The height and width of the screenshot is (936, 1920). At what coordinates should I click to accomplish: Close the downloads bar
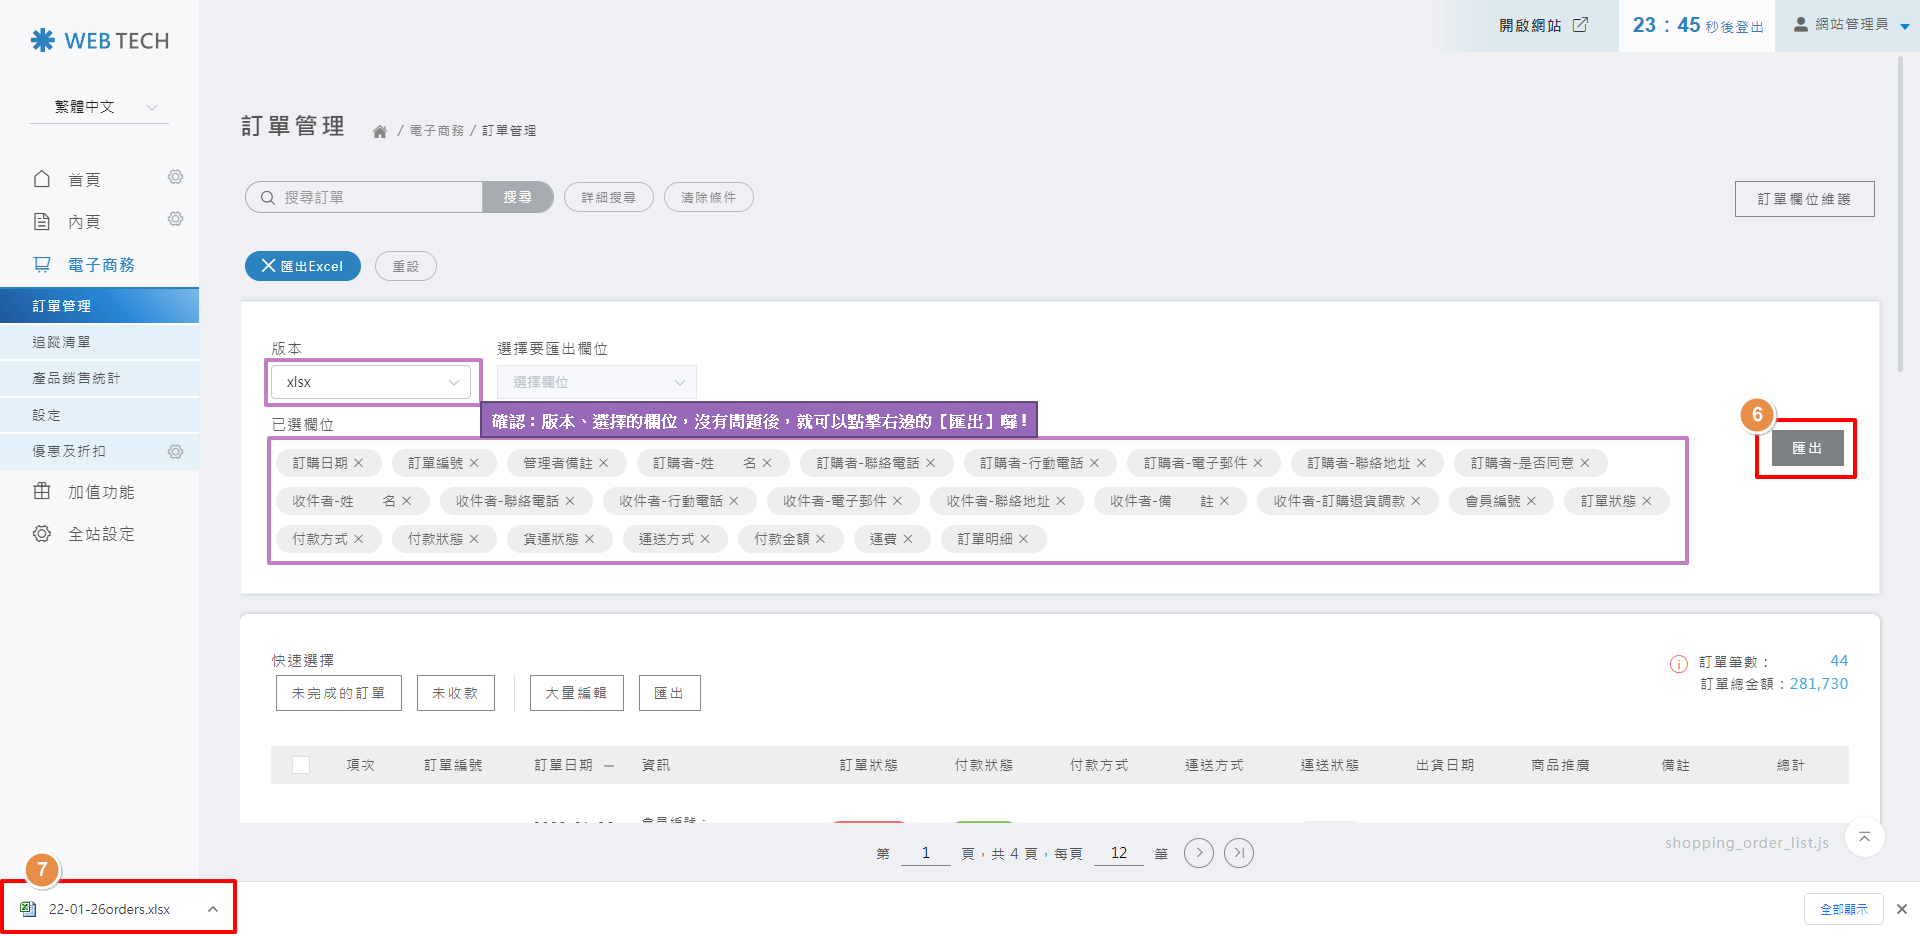pos(1901,909)
